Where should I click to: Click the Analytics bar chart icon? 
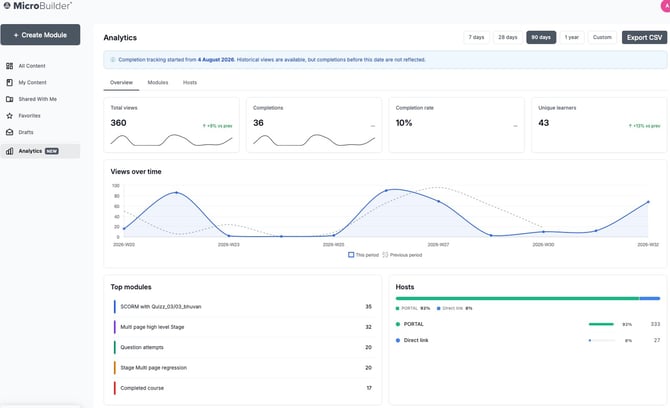[9, 151]
